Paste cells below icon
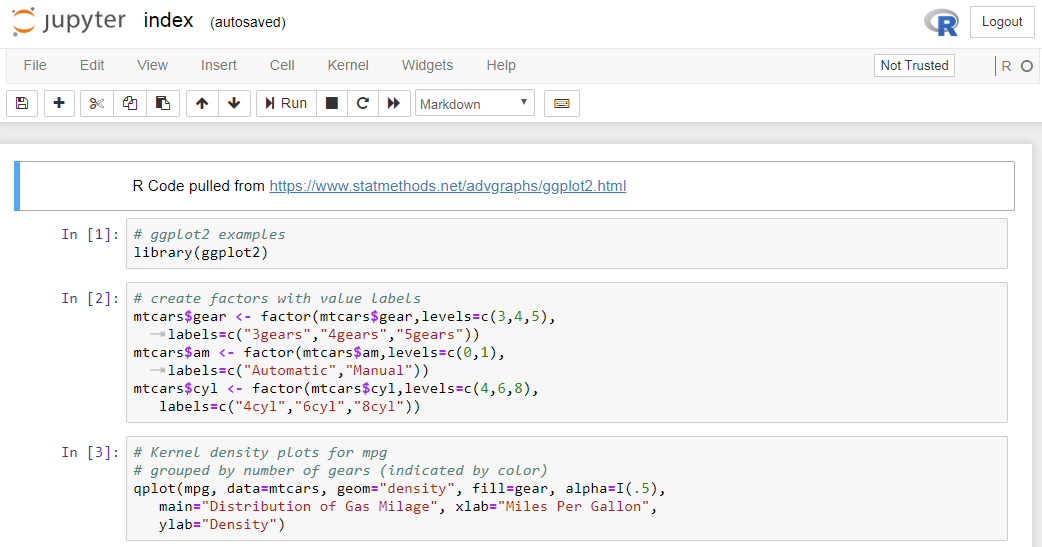 [x=163, y=103]
